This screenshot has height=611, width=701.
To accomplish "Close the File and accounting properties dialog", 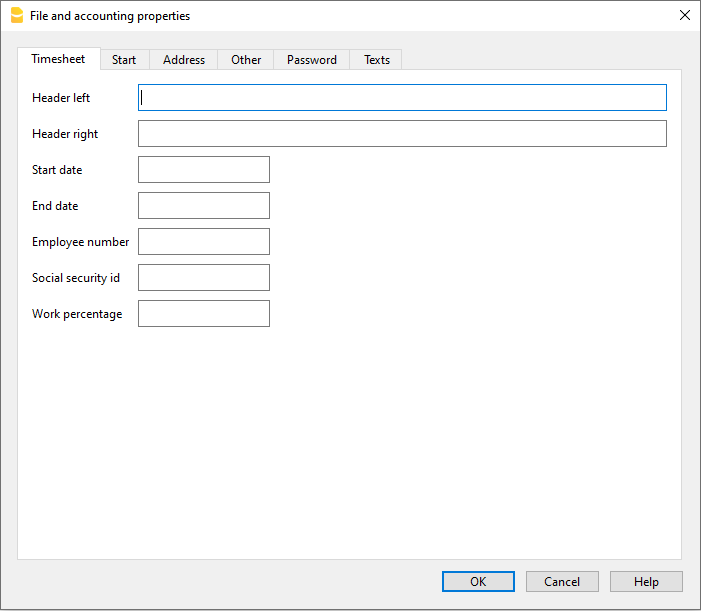I will [684, 15].
